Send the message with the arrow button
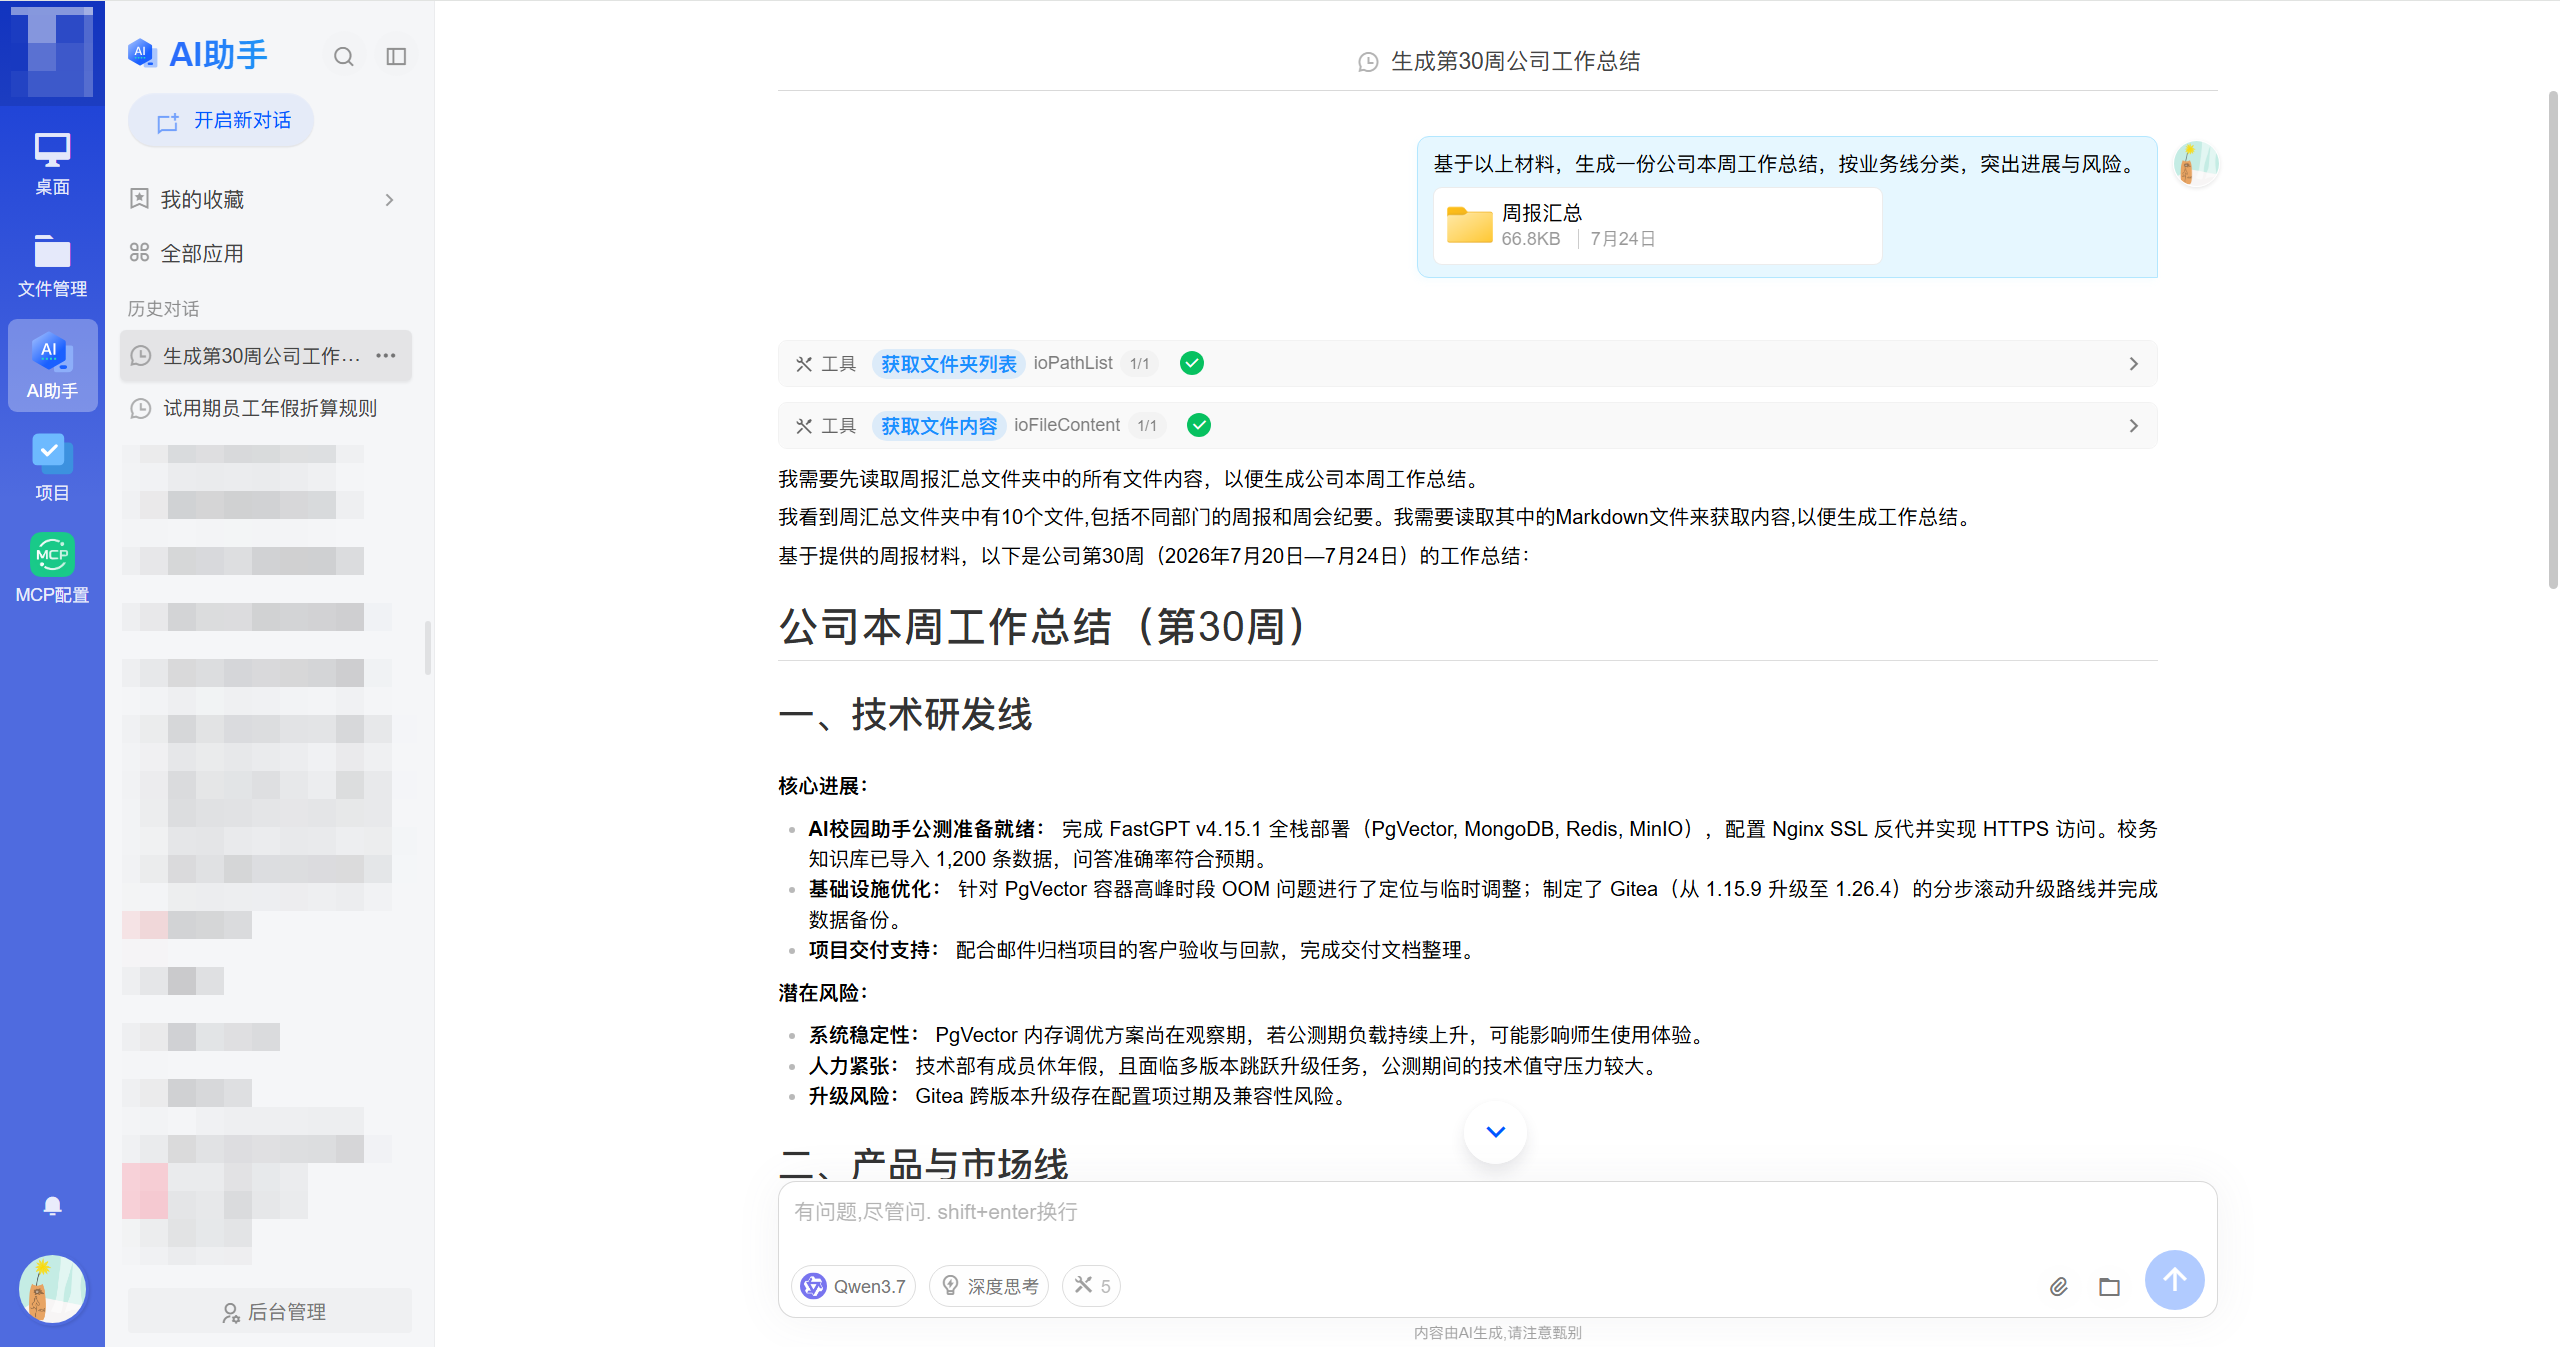The width and height of the screenshot is (2560, 1347). click(2174, 1280)
